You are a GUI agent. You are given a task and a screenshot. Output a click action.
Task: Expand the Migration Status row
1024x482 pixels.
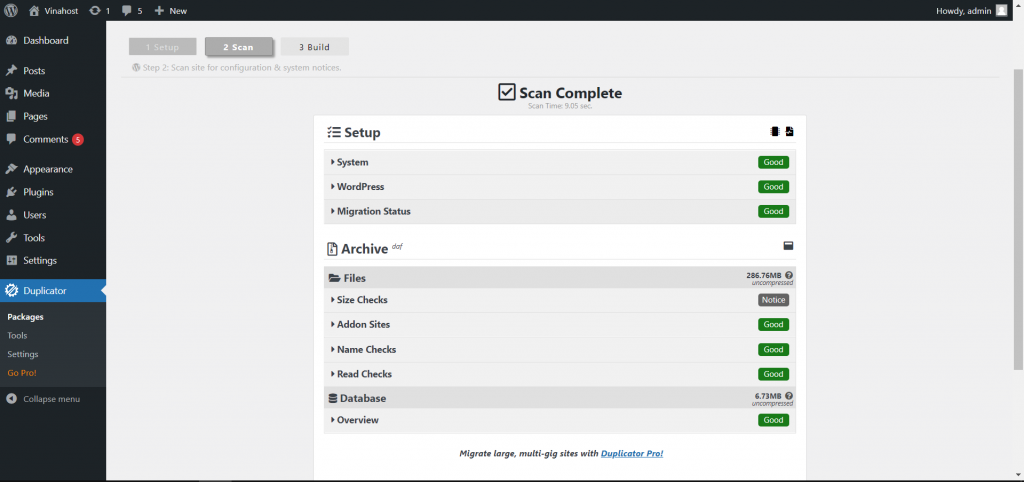coord(373,211)
